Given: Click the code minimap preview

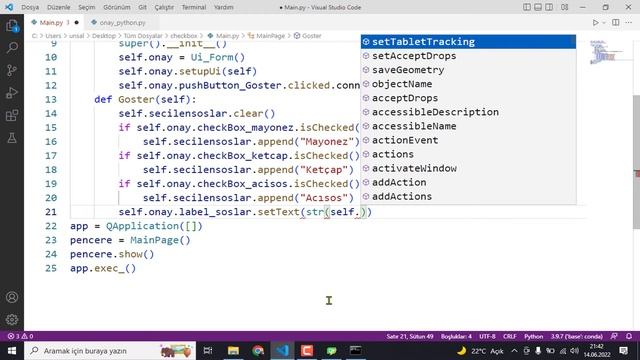Looking at the screenshot, I should [606, 52].
